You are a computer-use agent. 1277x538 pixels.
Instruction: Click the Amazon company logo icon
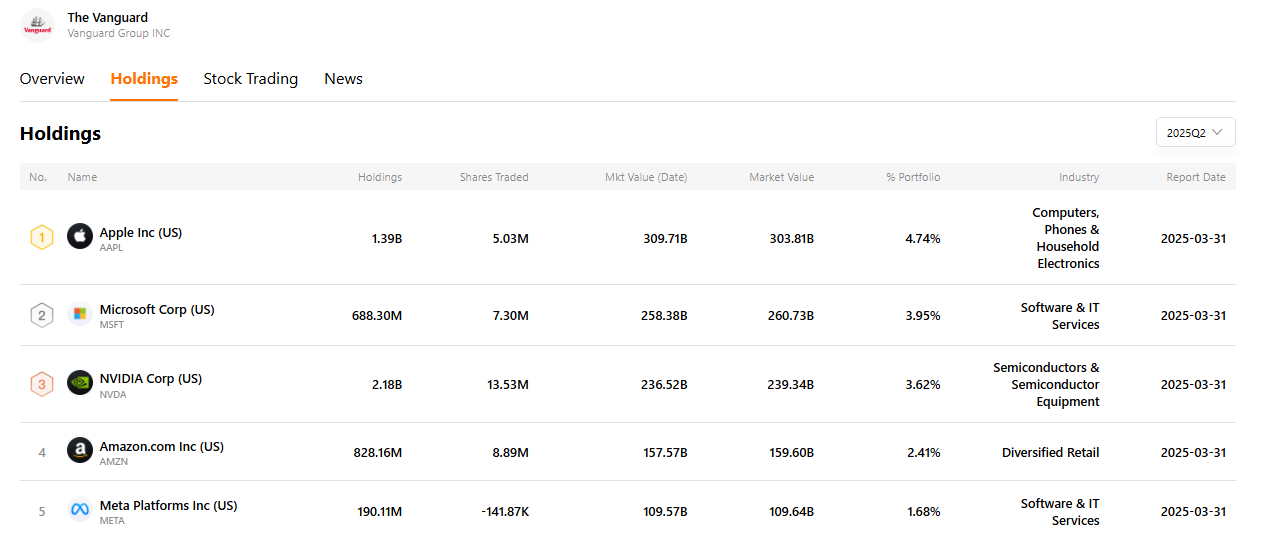[80, 451]
